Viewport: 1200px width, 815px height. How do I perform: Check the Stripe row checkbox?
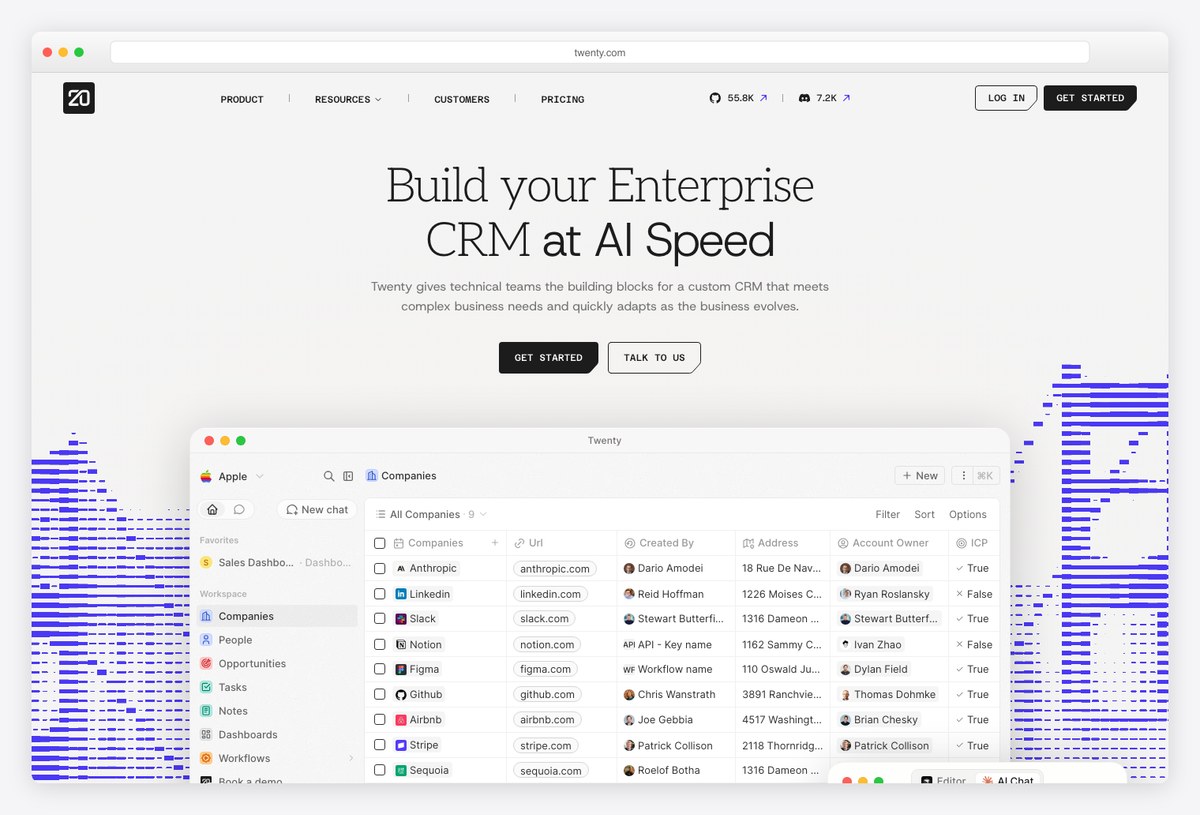coord(380,745)
